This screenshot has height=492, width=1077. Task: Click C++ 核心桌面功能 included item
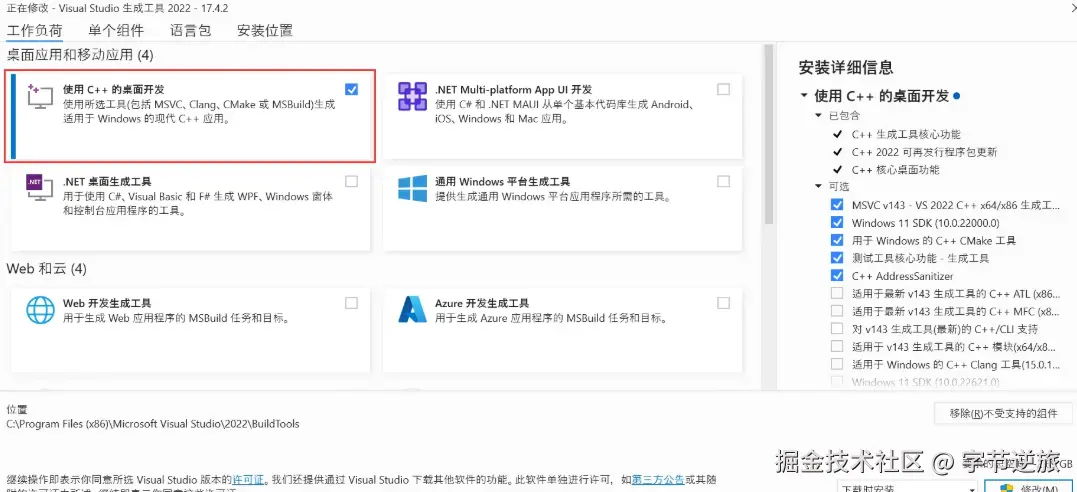[x=895, y=170]
